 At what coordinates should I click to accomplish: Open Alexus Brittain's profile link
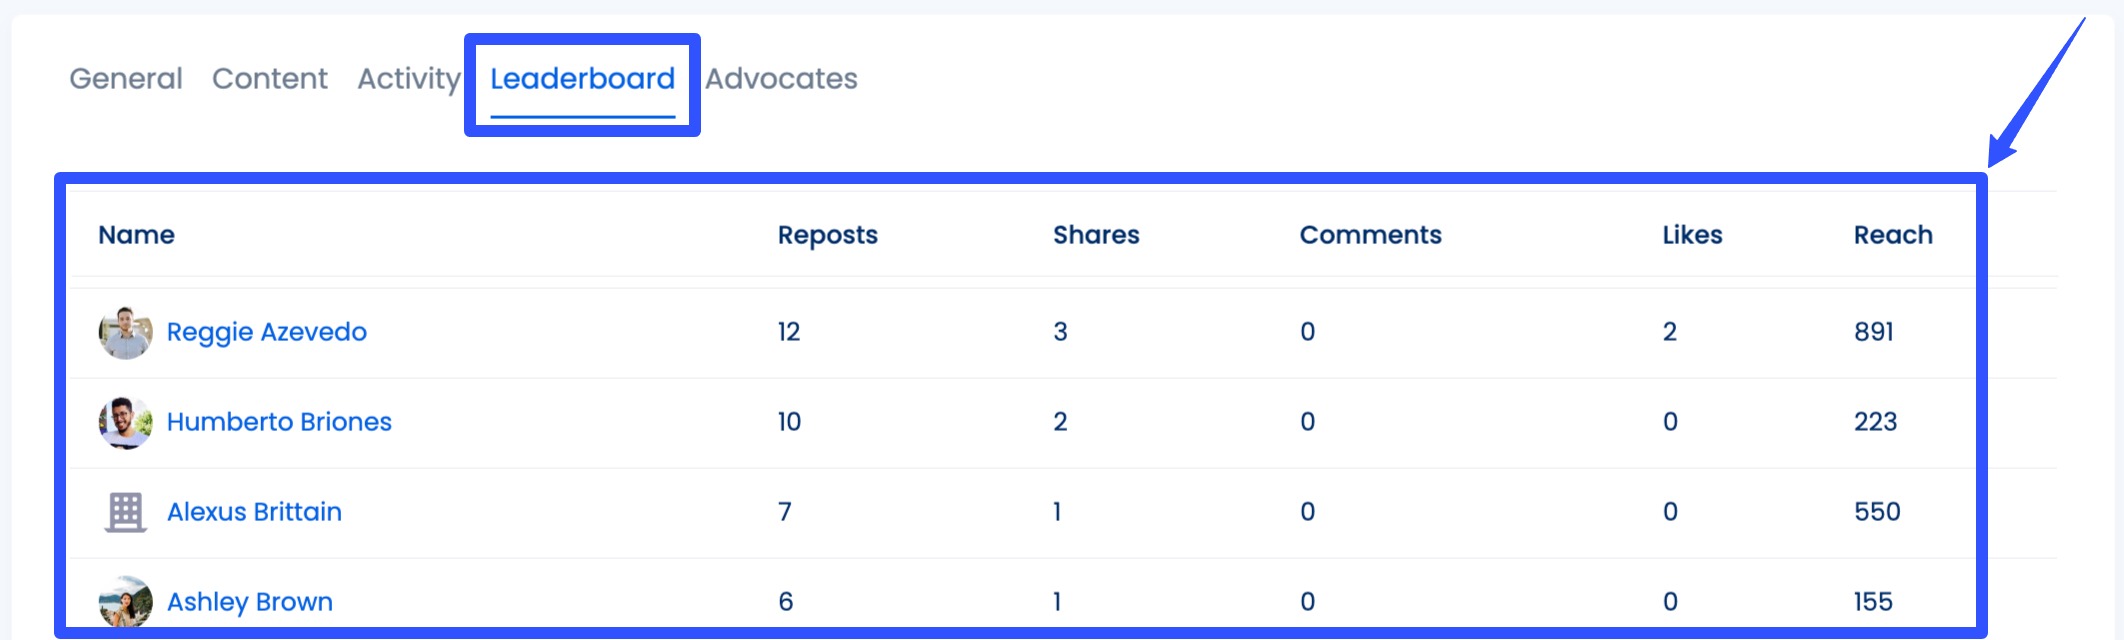[255, 511]
